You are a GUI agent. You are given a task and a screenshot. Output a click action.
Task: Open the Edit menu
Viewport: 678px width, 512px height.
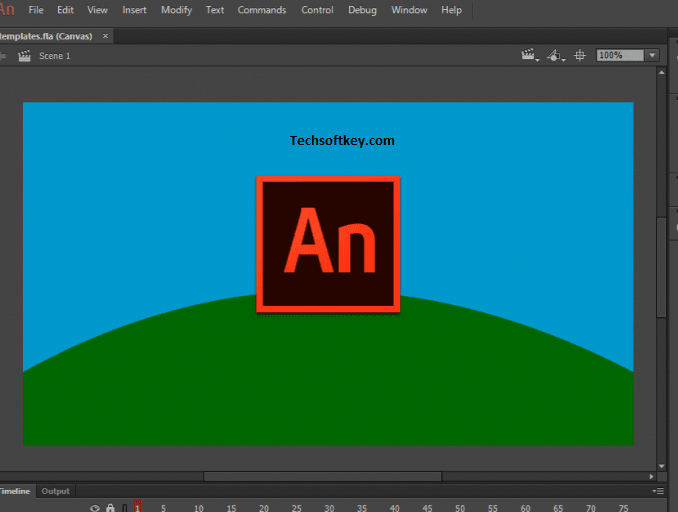click(65, 10)
